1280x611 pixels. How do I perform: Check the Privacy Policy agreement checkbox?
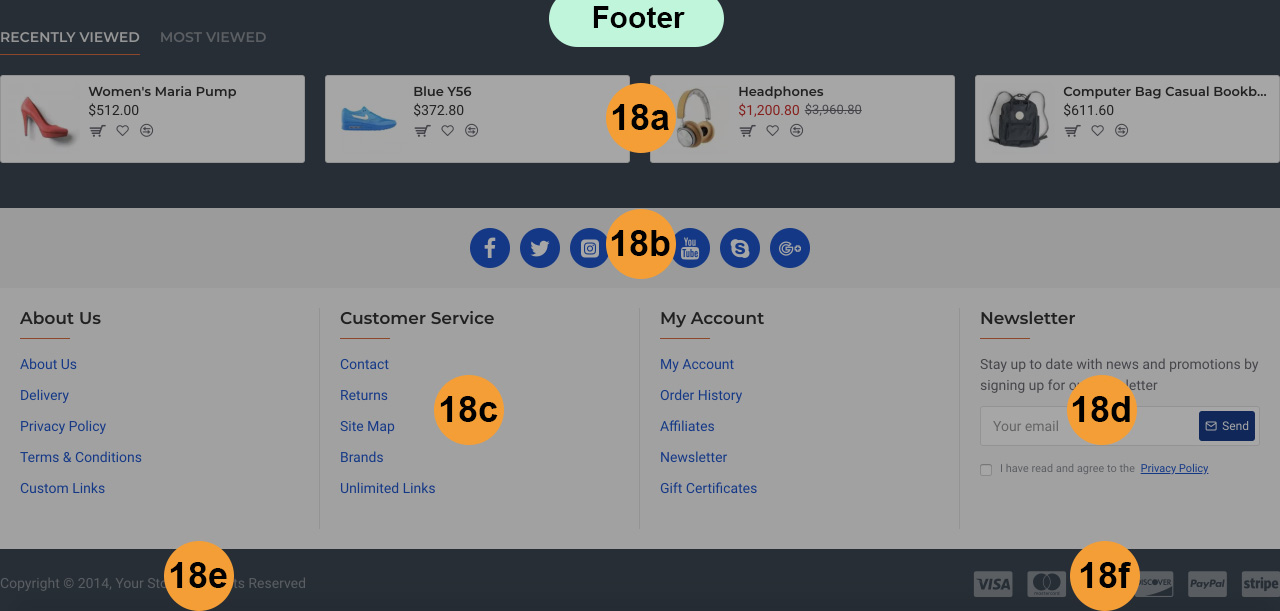pyautogui.click(x=986, y=470)
